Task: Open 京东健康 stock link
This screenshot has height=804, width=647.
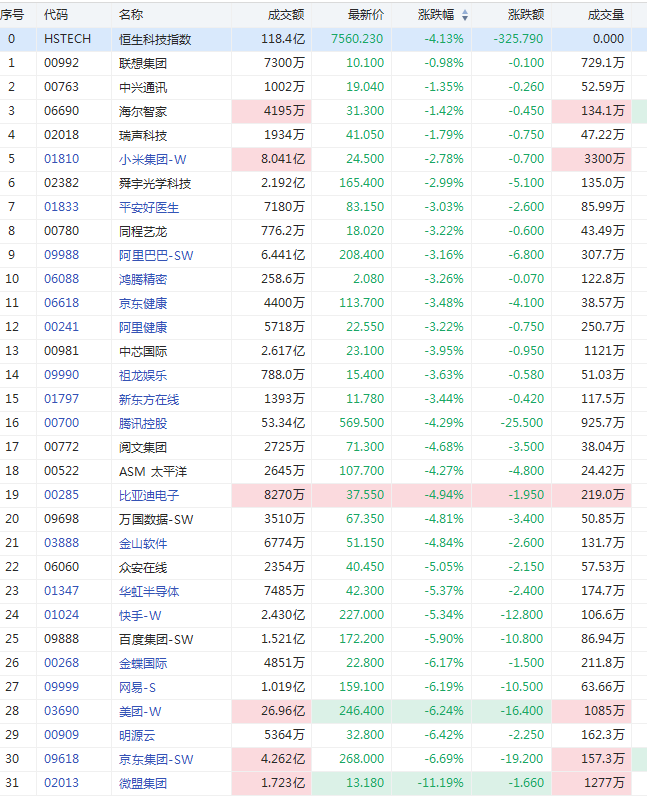Action: (x=143, y=304)
